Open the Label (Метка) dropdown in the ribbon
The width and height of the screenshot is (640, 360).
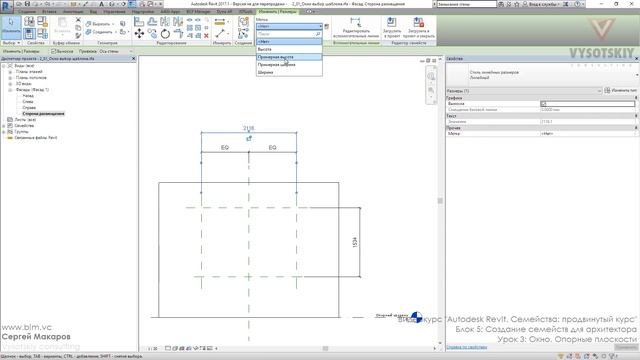tap(289, 26)
